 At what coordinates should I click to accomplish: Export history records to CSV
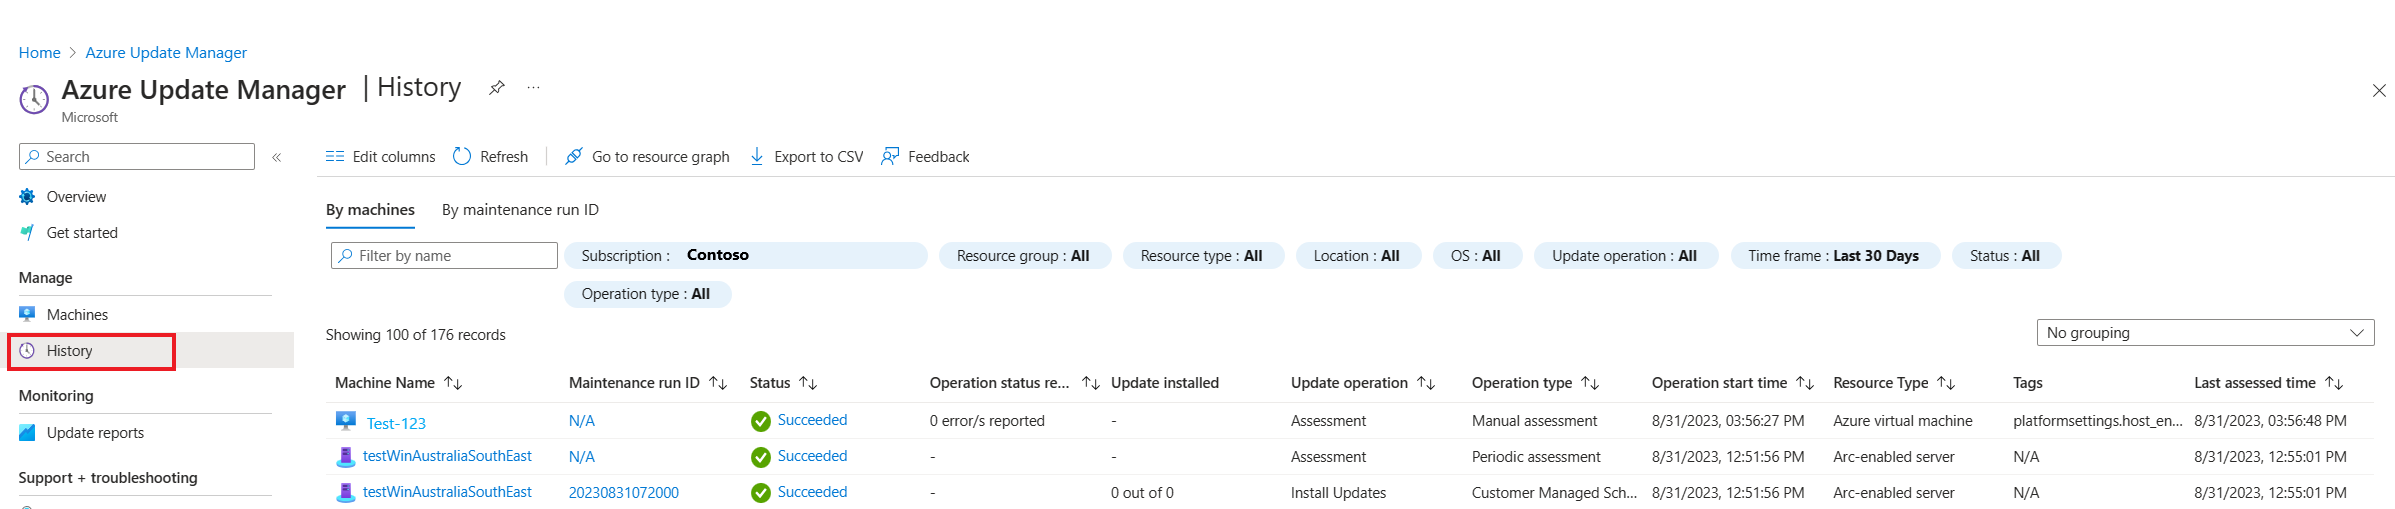(806, 157)
